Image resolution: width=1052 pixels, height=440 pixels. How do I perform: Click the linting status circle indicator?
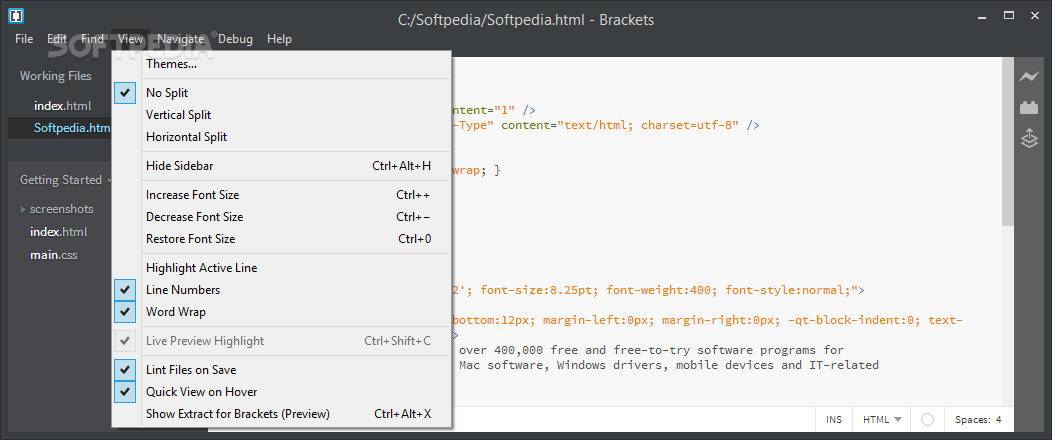point(927,419)
